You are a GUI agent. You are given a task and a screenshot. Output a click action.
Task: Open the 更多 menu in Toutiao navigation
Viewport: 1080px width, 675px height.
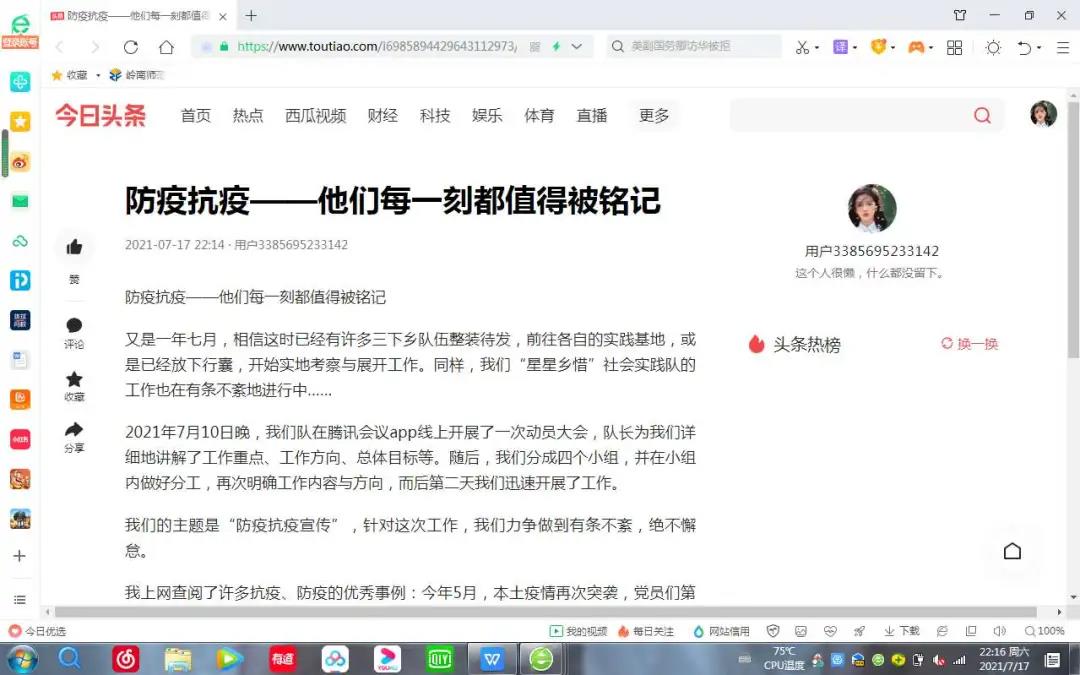(x=654, y=116)
